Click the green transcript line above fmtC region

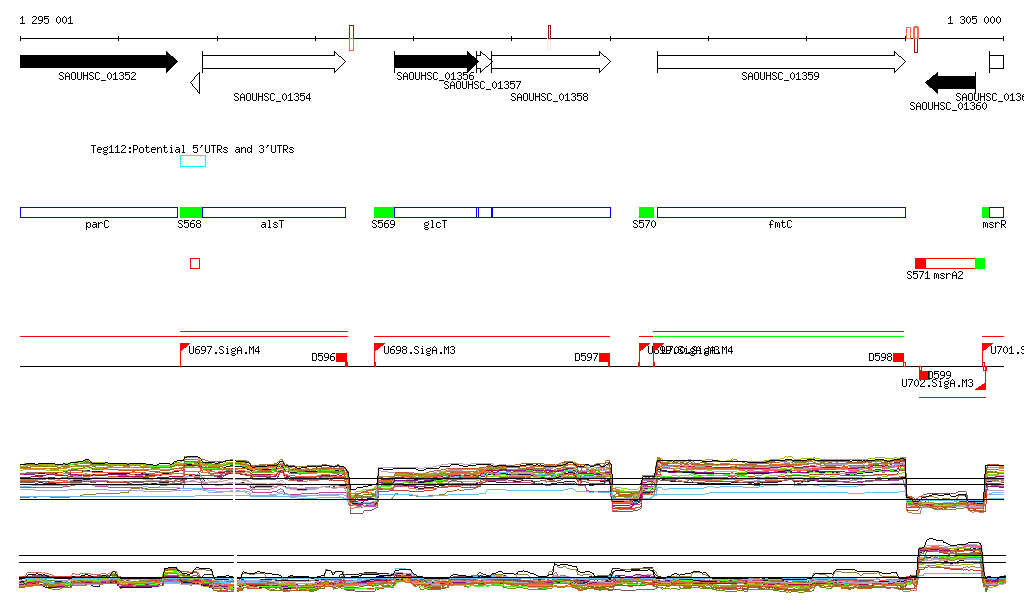778,336
